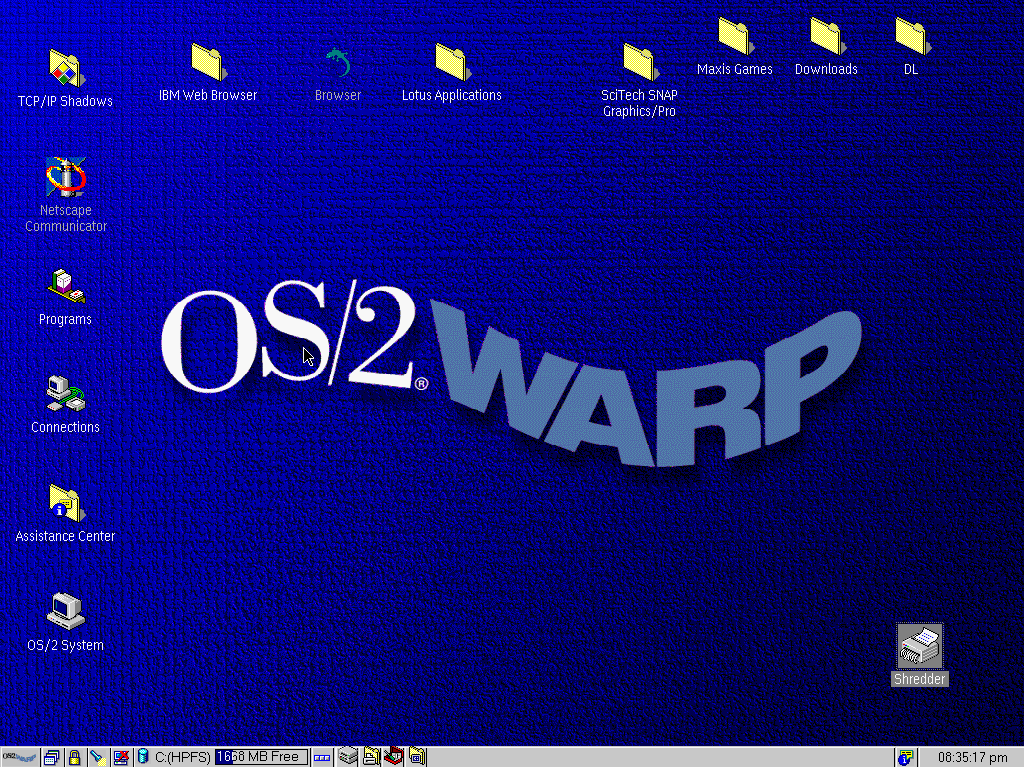Click the DL folder icon
The image size is (1024, 767).
[912, 36]
